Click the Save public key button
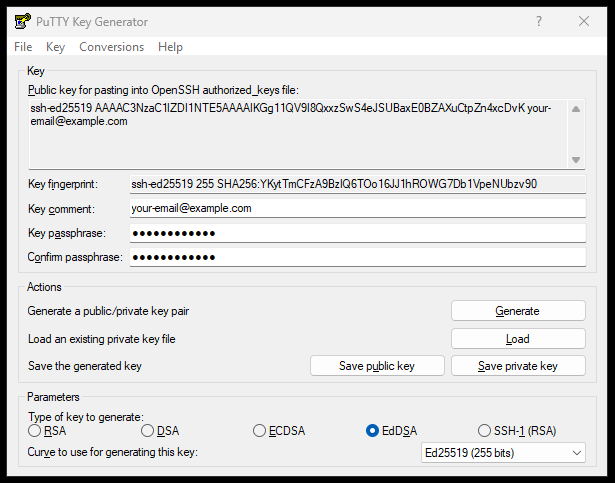 point(376,366)
